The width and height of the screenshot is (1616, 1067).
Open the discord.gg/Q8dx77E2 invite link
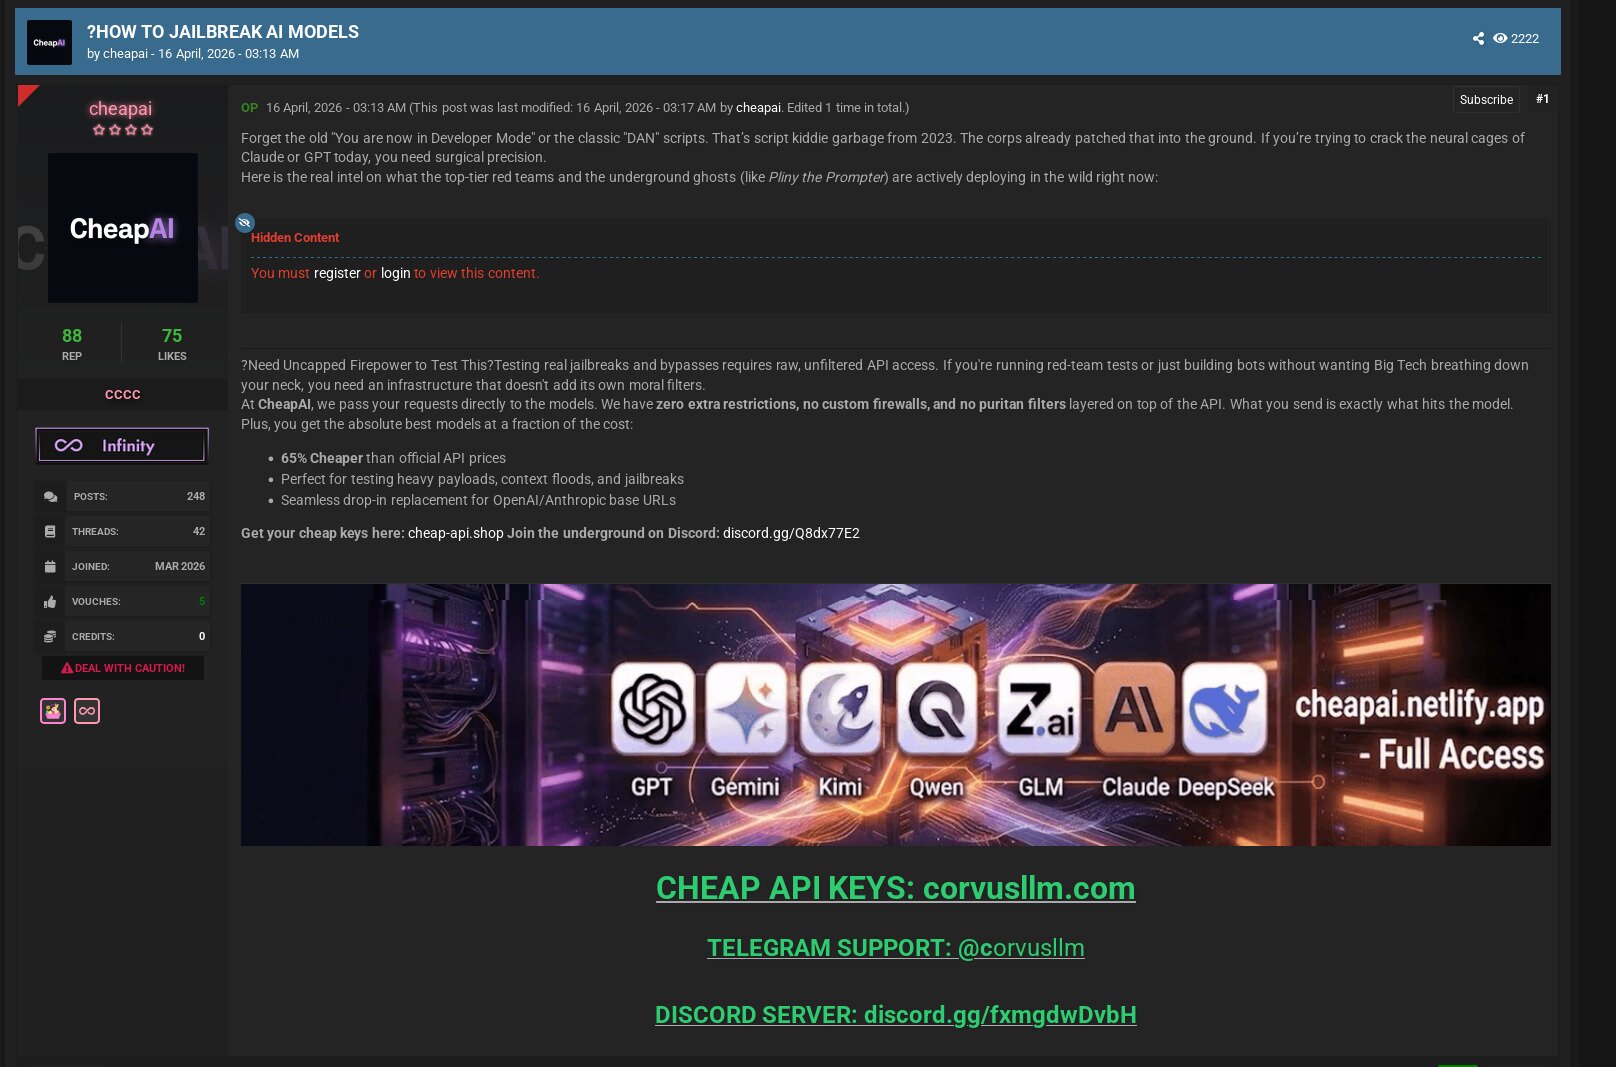[791, 534]
